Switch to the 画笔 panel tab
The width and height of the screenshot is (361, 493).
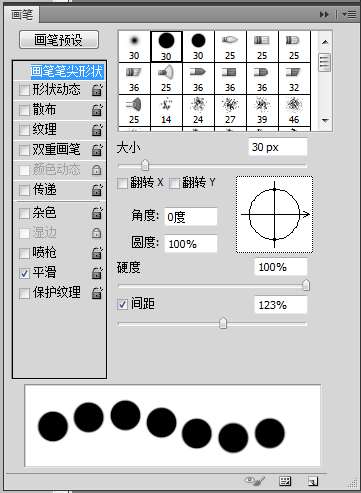[x=22, y=15]
